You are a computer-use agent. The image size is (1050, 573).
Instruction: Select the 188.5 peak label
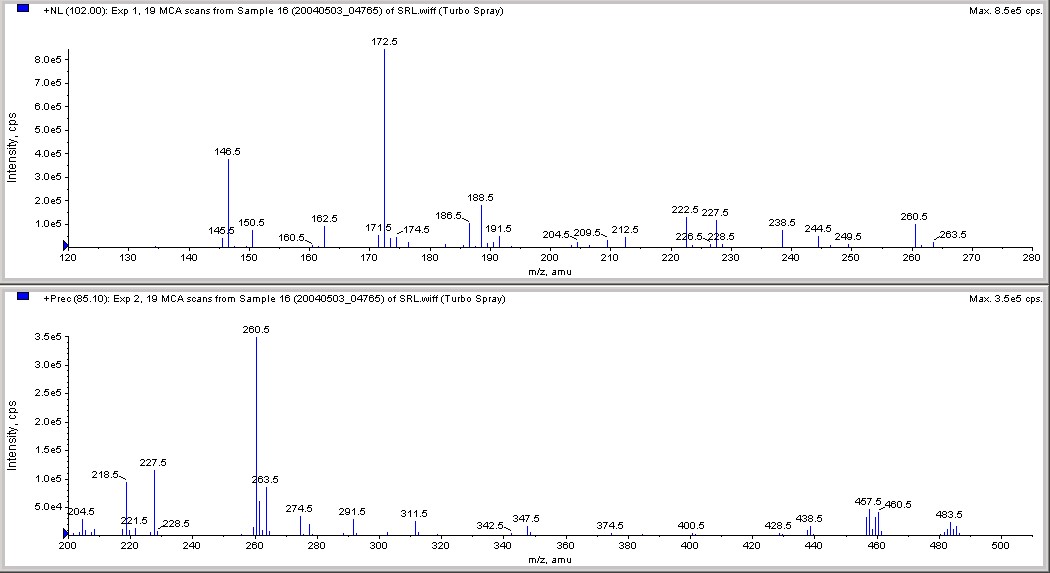(x=481, y=198)
